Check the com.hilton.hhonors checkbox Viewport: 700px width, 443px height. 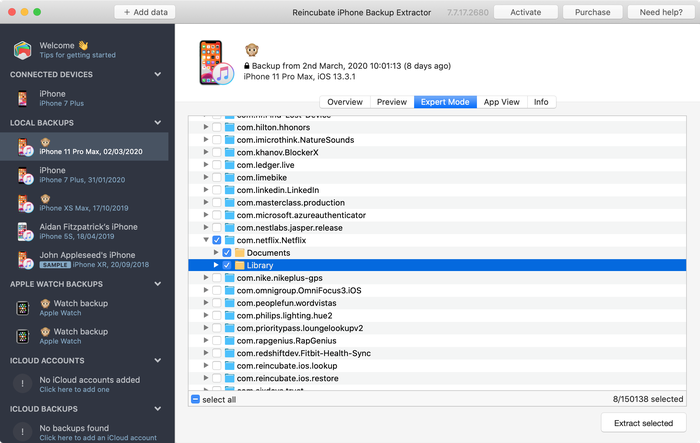217,127
